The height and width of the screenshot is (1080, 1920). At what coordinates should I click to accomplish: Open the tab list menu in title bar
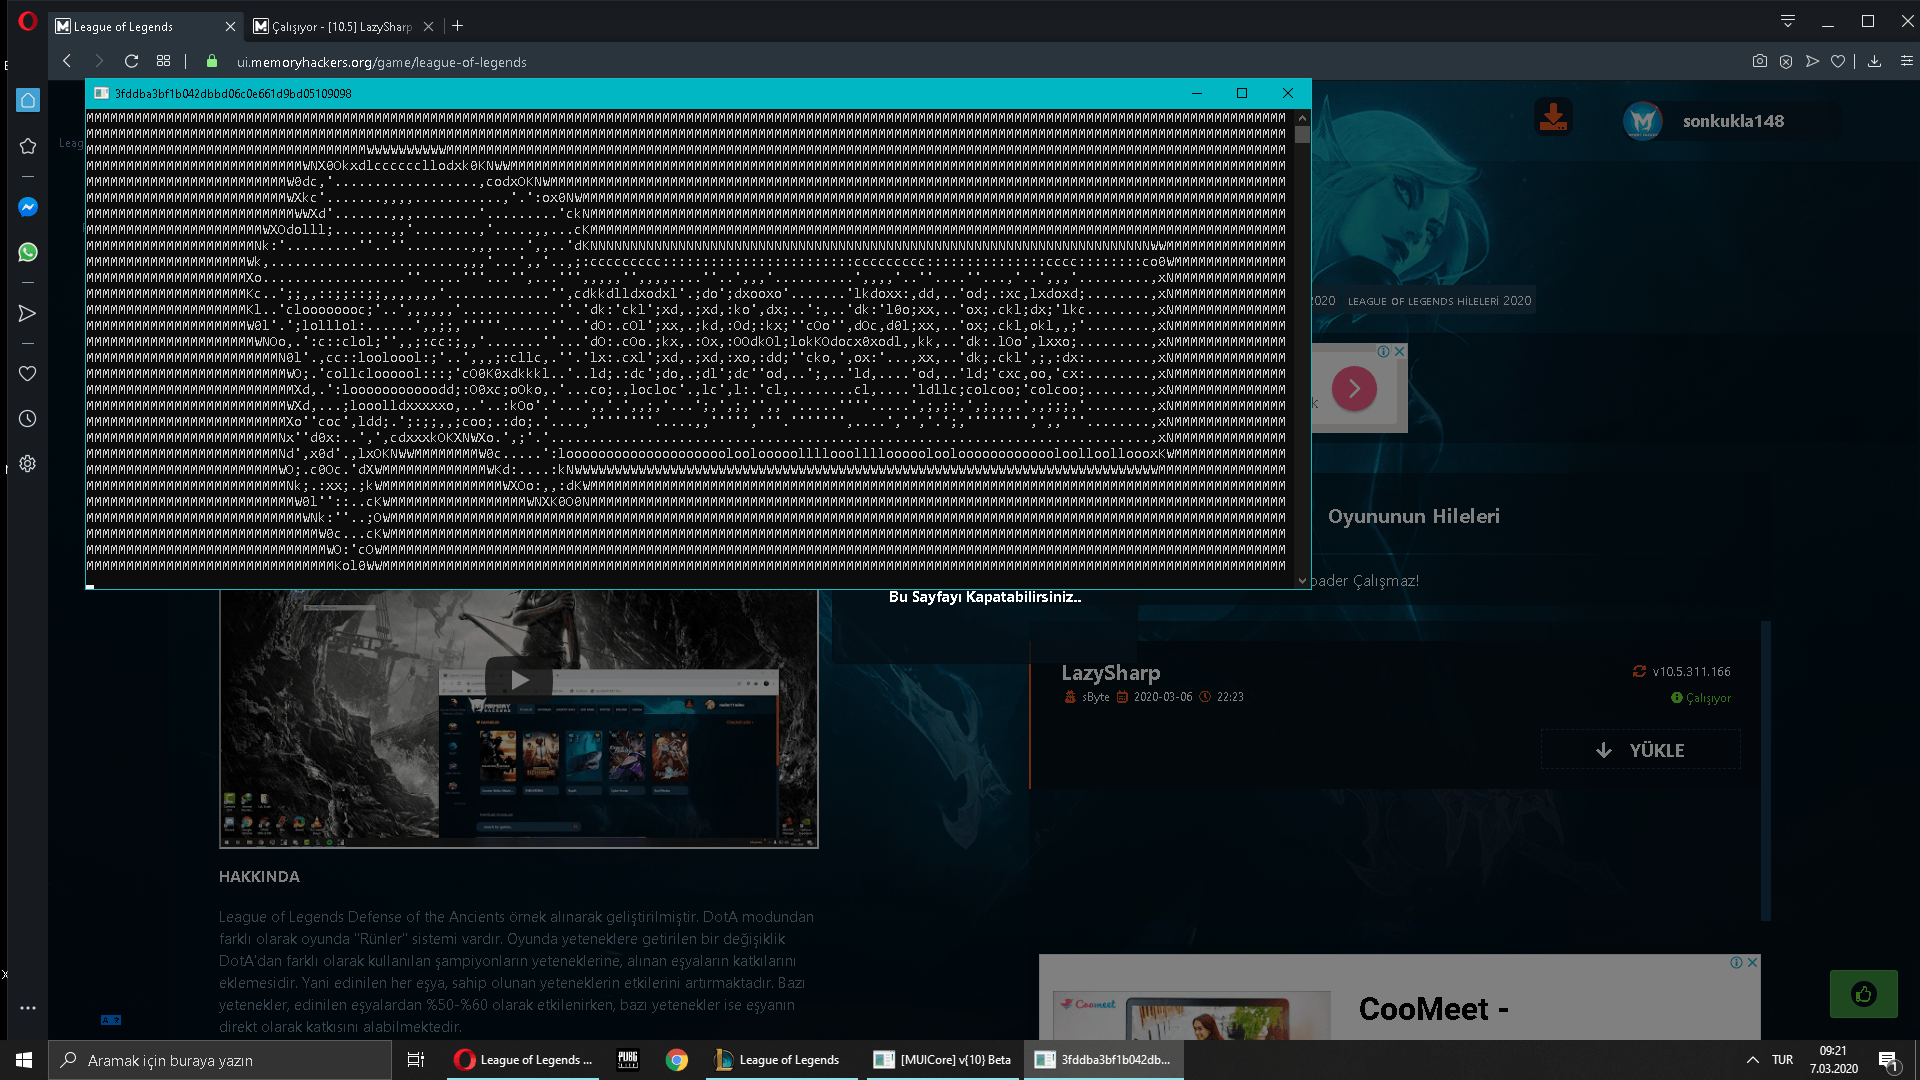(x=1788, y=21)
